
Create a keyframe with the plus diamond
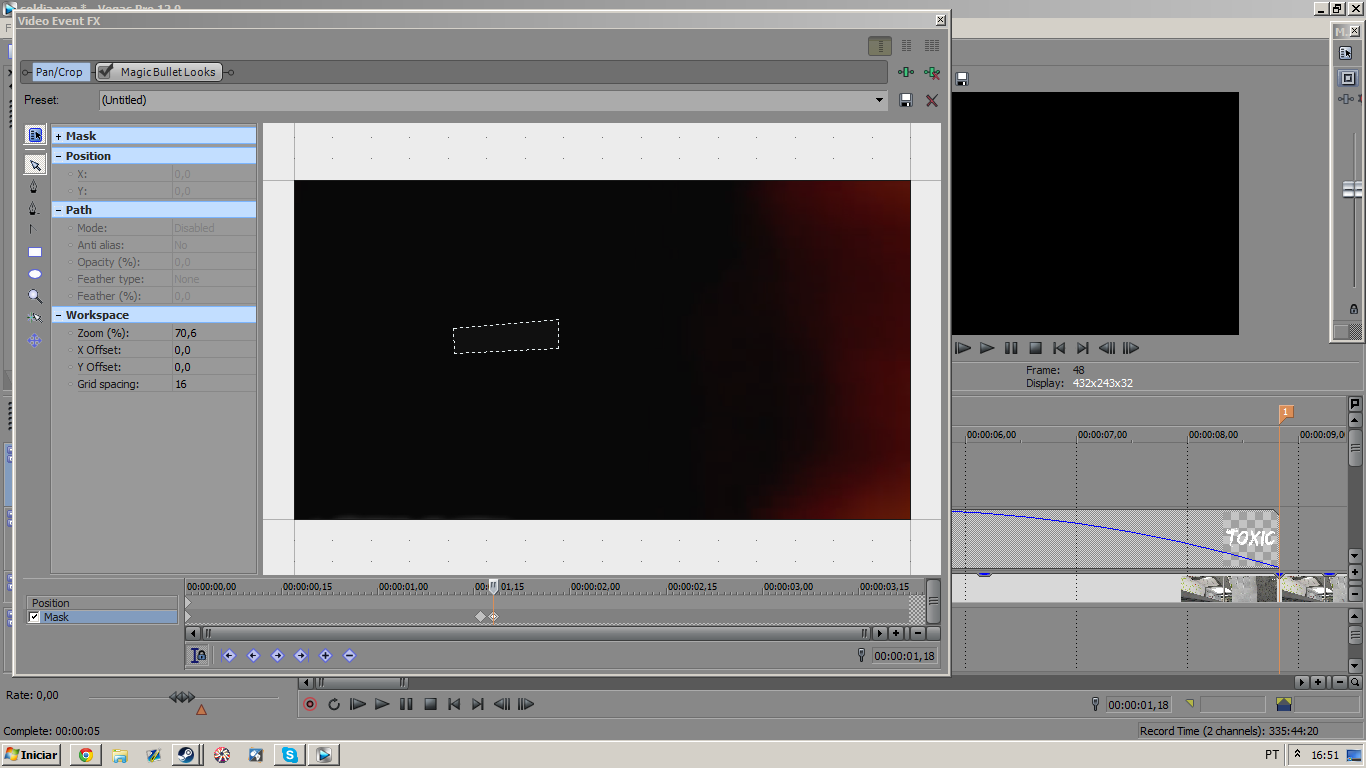pos(325,656)
